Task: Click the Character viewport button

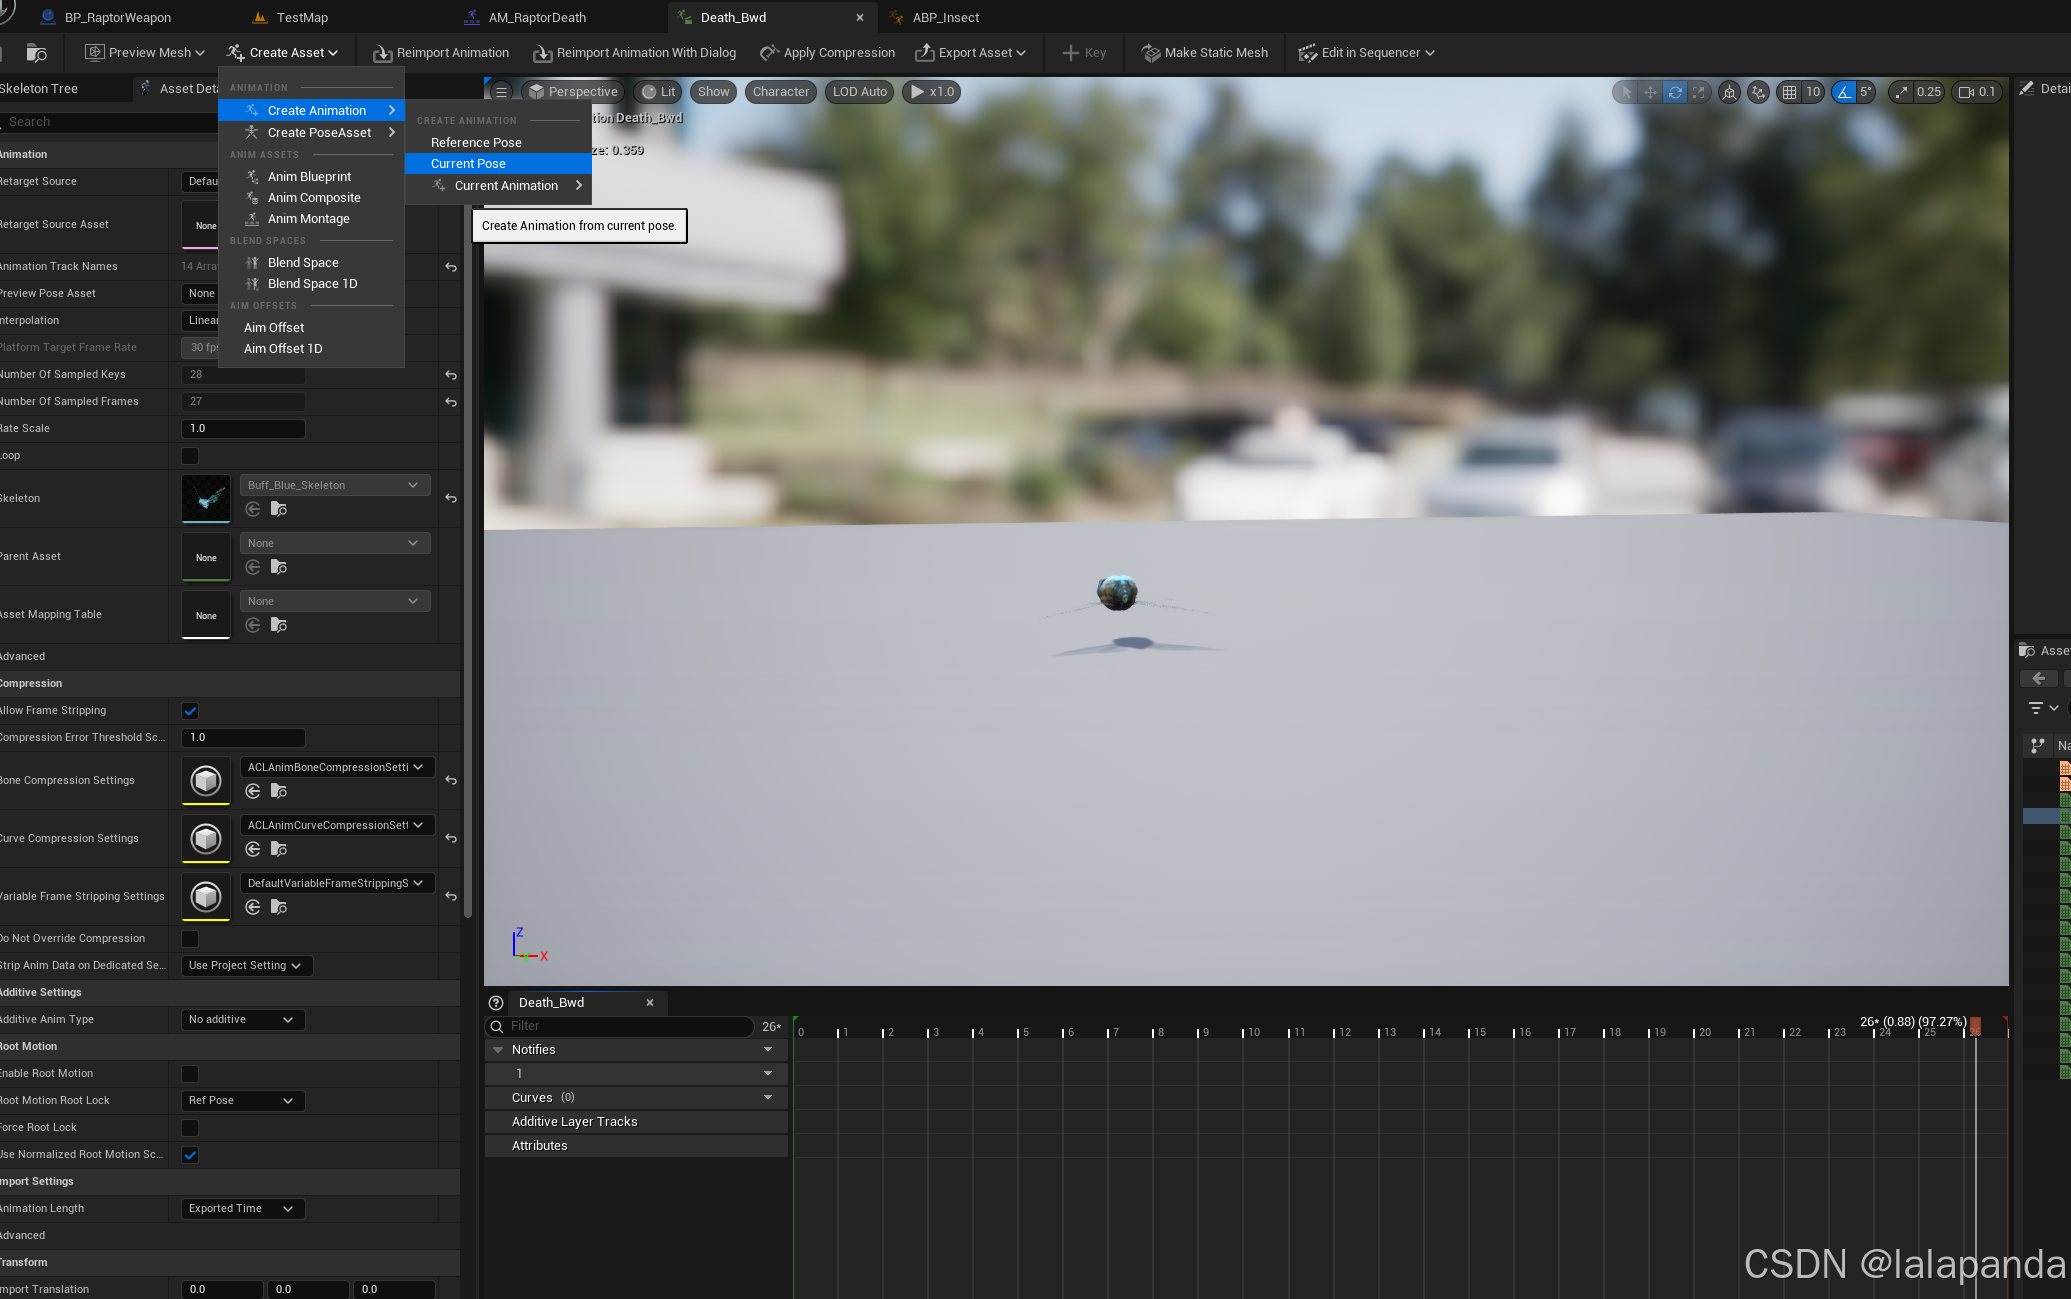Action: 780,92
